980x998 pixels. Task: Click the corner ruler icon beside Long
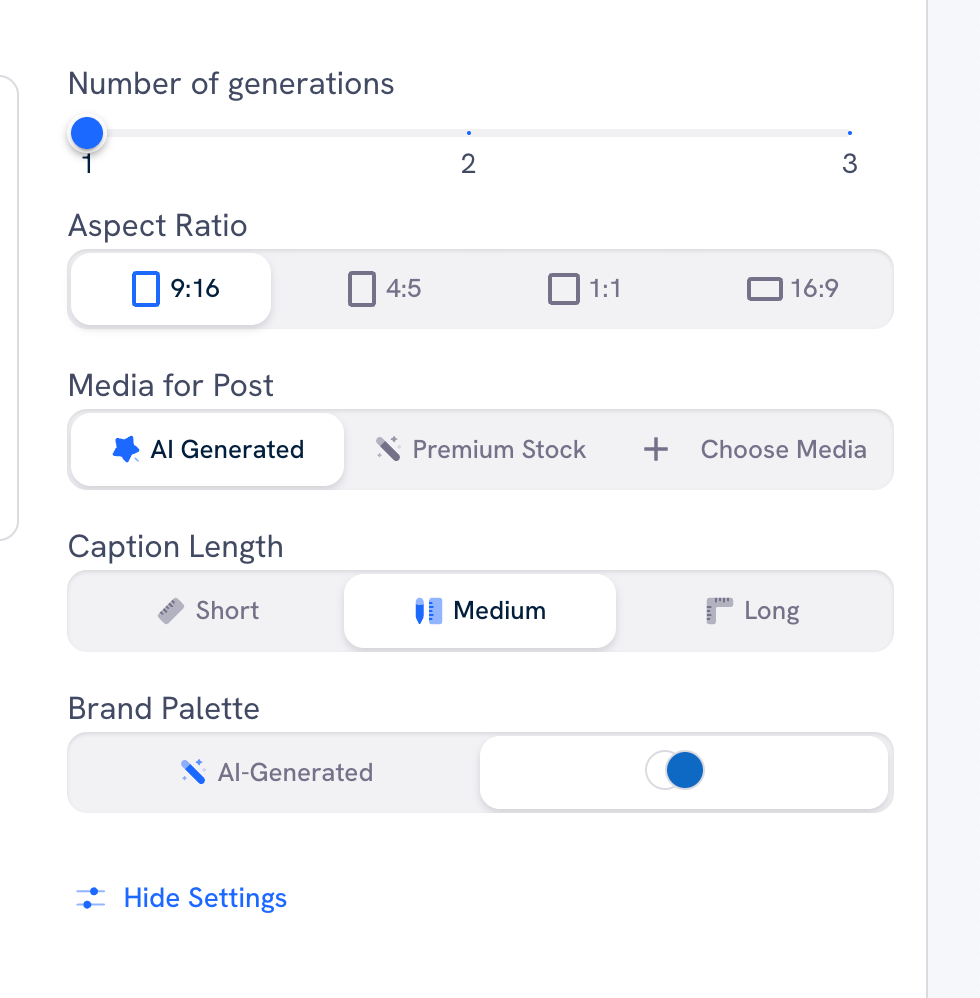point(722,610)
